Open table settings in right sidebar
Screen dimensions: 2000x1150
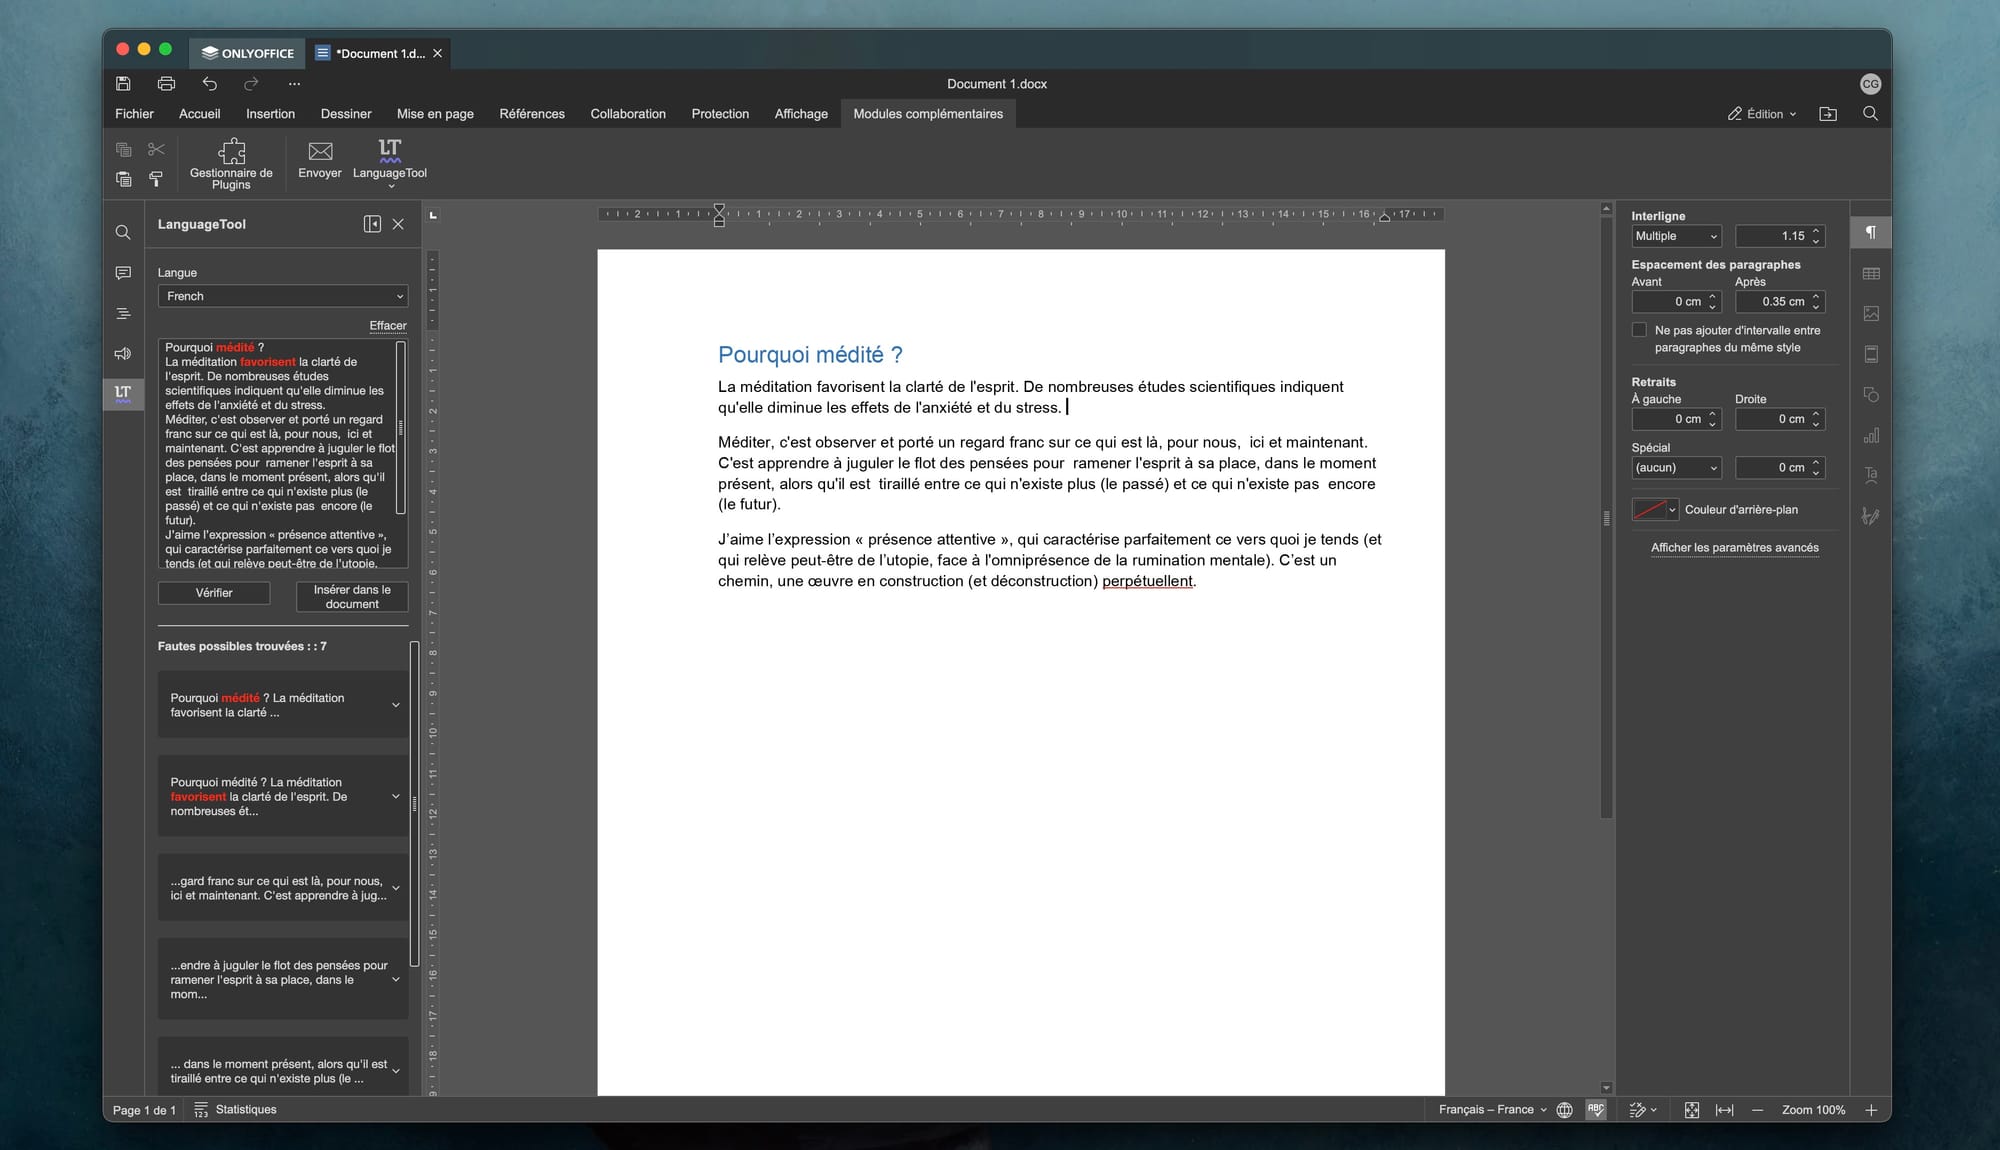(1871, 273)
